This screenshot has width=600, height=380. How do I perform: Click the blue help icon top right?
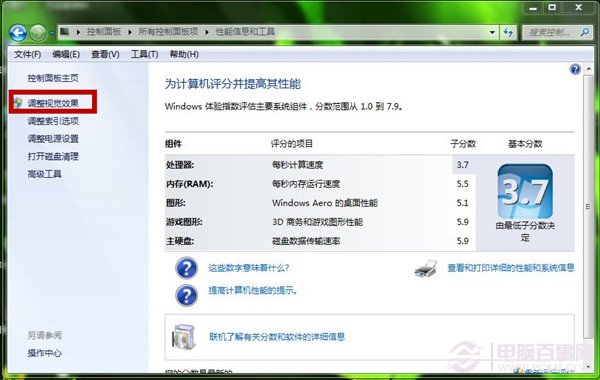[575, 69]
